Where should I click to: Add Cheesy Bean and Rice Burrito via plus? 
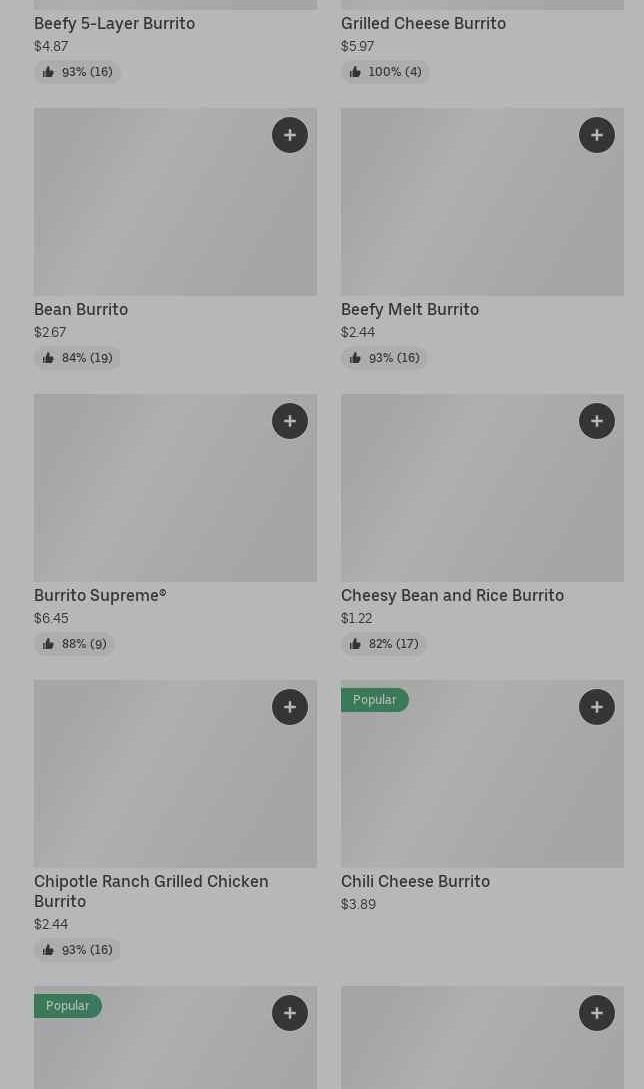coord(597,421)
